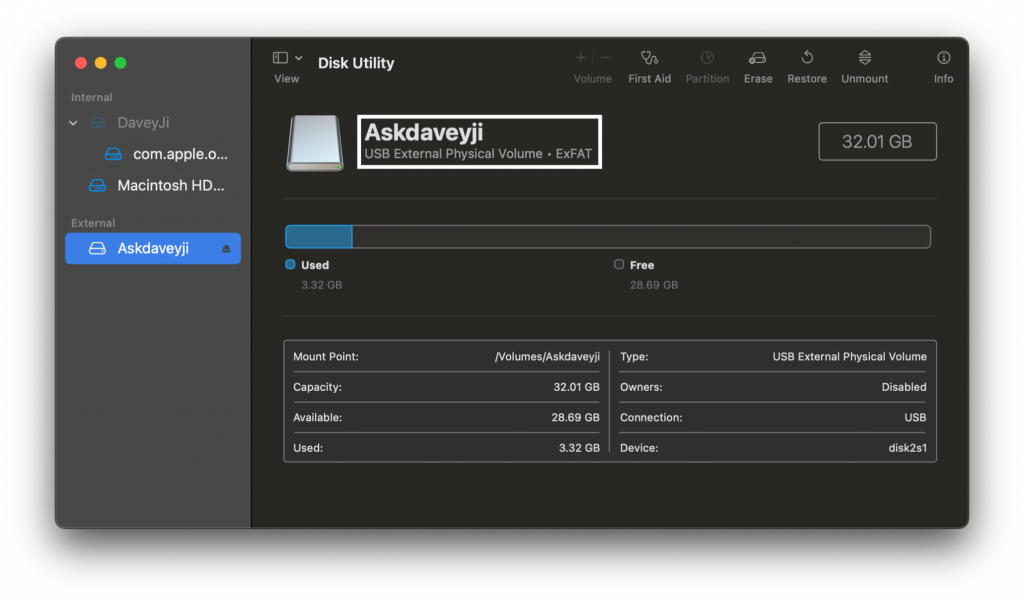Click the /Volumes/Askdaveyji mount point value
This screenshot has width=1024, height=600.
point(547,356)
